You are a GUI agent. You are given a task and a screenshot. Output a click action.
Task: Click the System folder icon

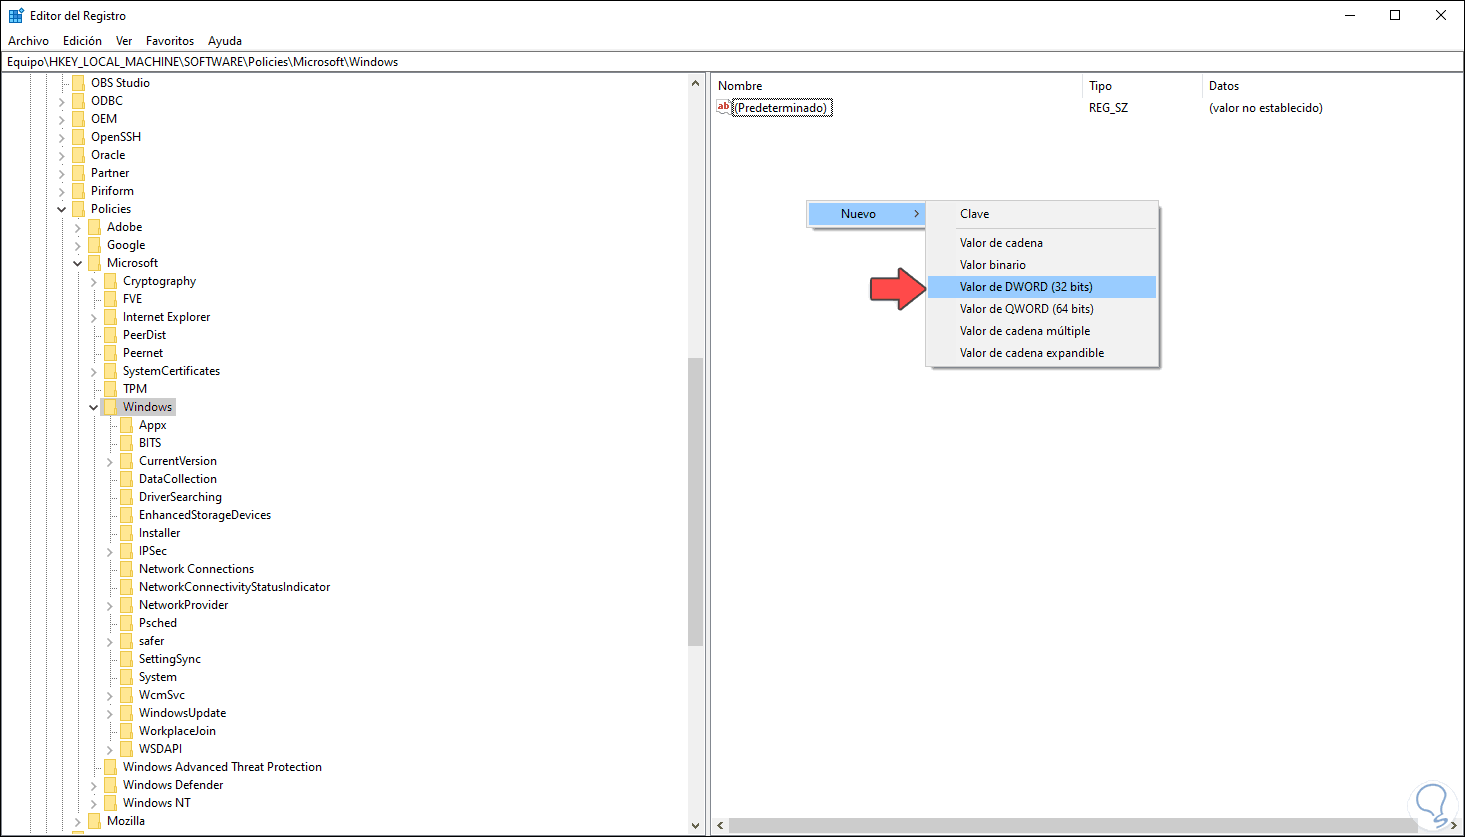[127, 677]
